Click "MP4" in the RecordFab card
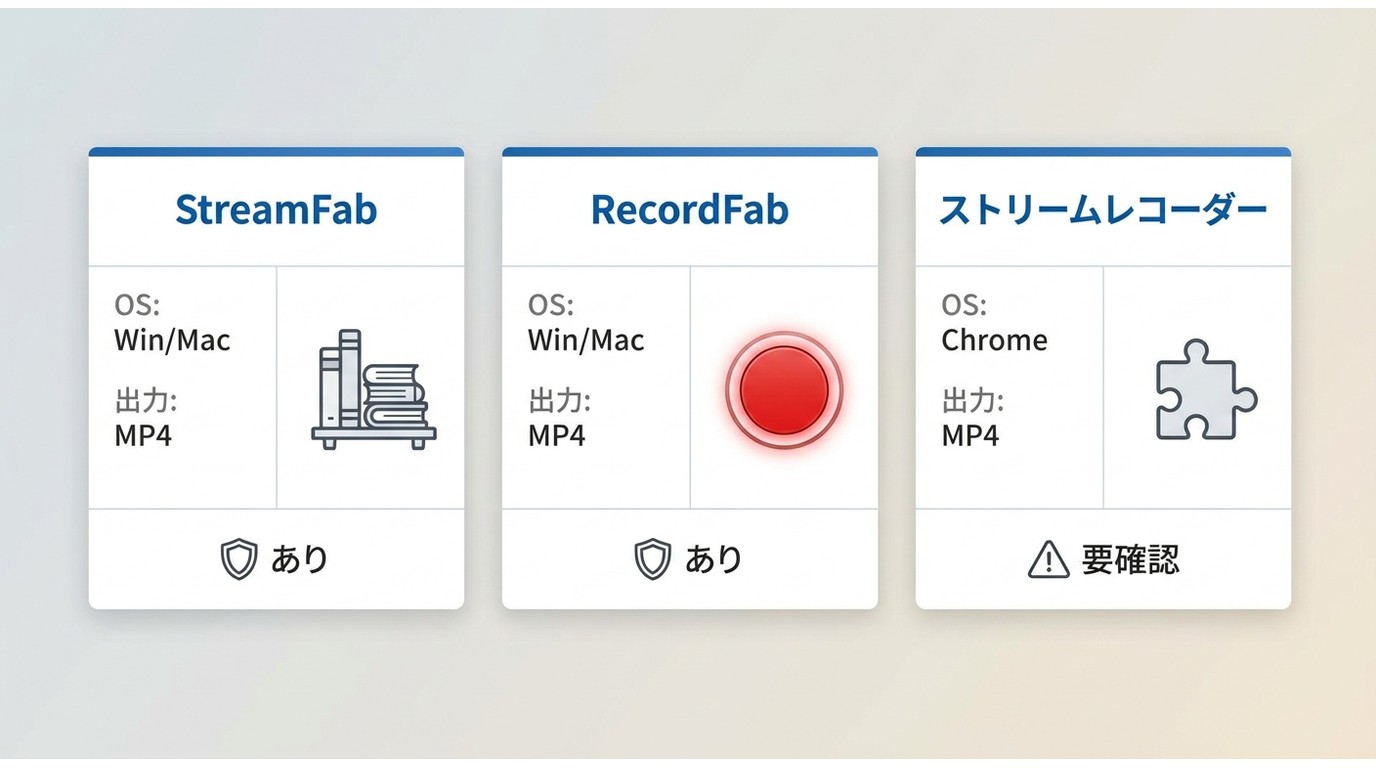Viewport: 1376px width, 768px height. click(x=557, y=436)
